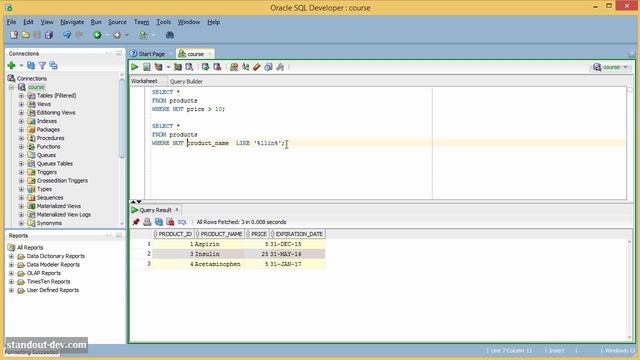
Task: Click the Connections tree vertical scrollbar
Action: point(122,118)
